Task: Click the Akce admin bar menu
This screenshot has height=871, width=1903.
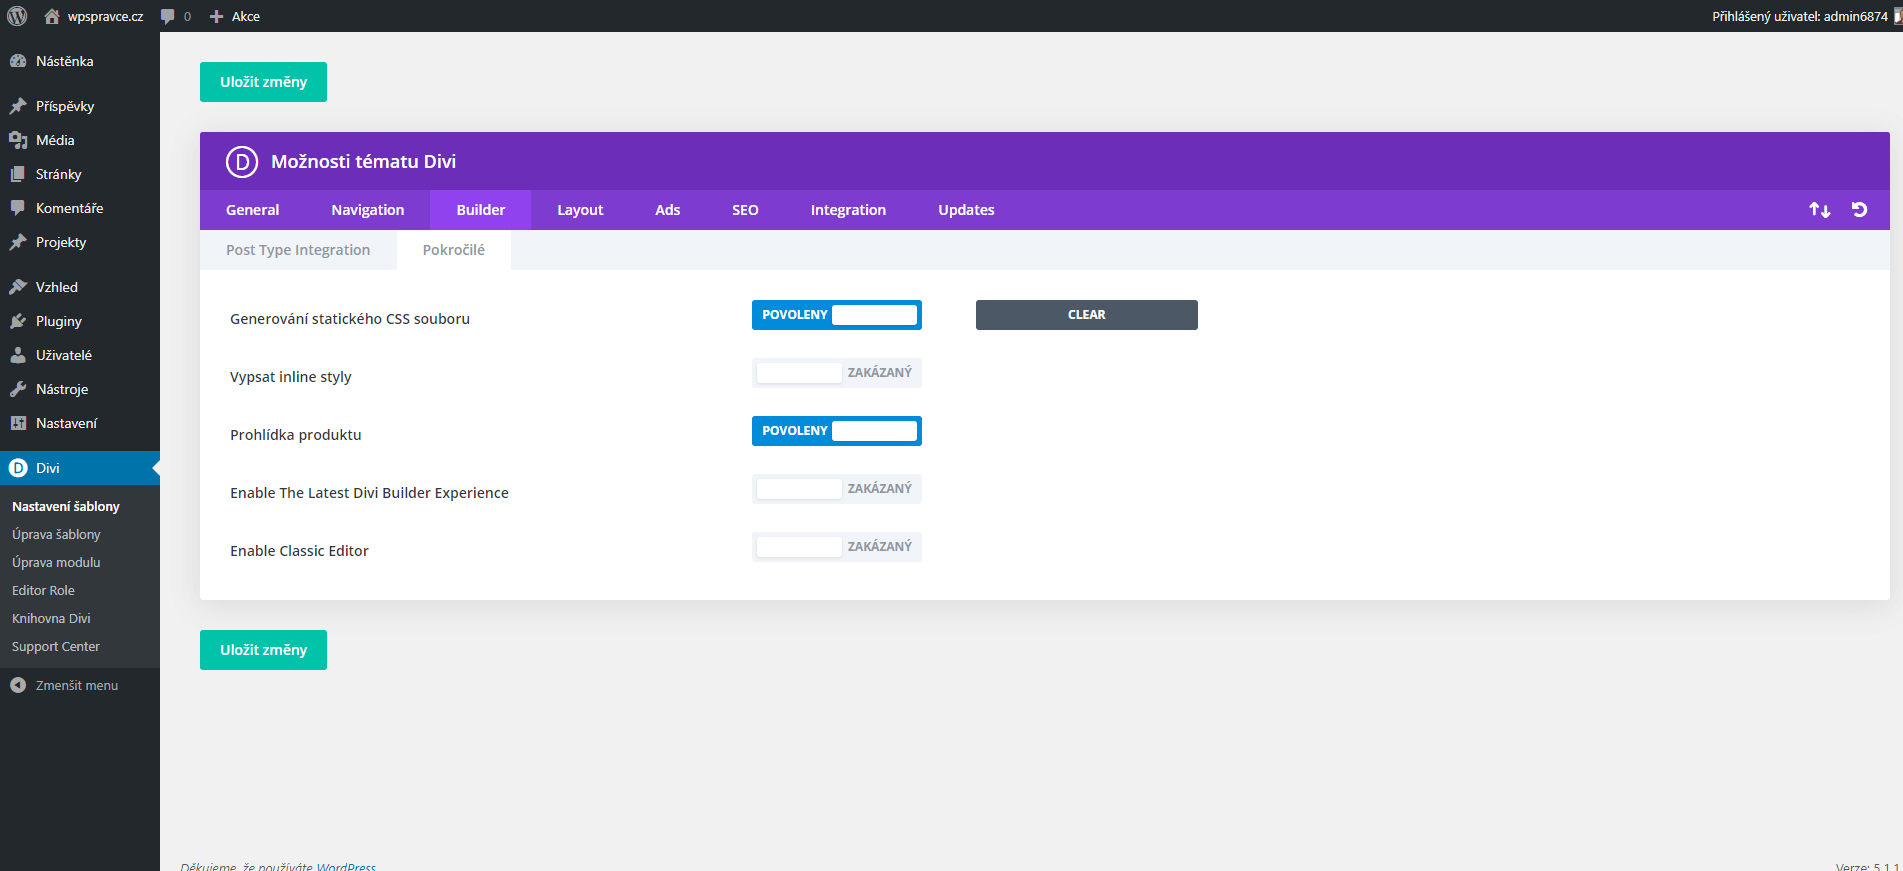Action: 235,16
